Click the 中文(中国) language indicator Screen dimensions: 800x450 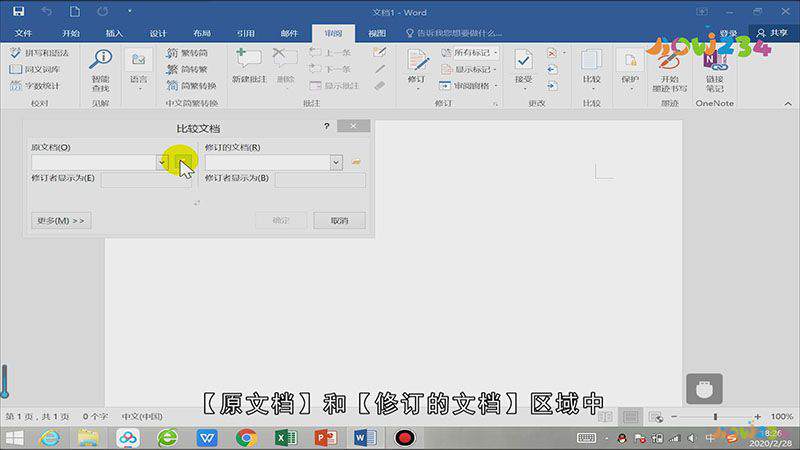tap(142, 416)
